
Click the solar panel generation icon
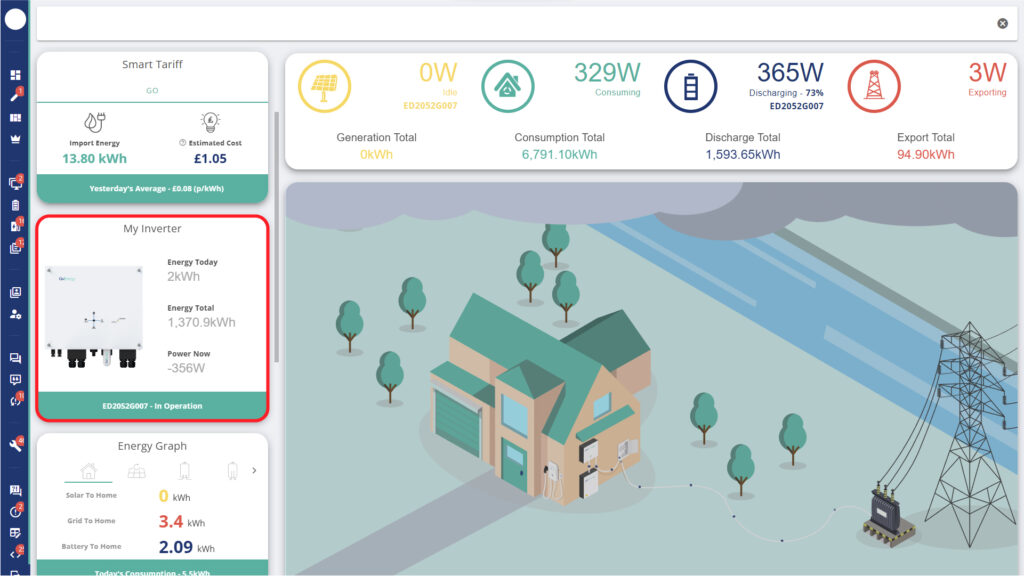point(324,87)
